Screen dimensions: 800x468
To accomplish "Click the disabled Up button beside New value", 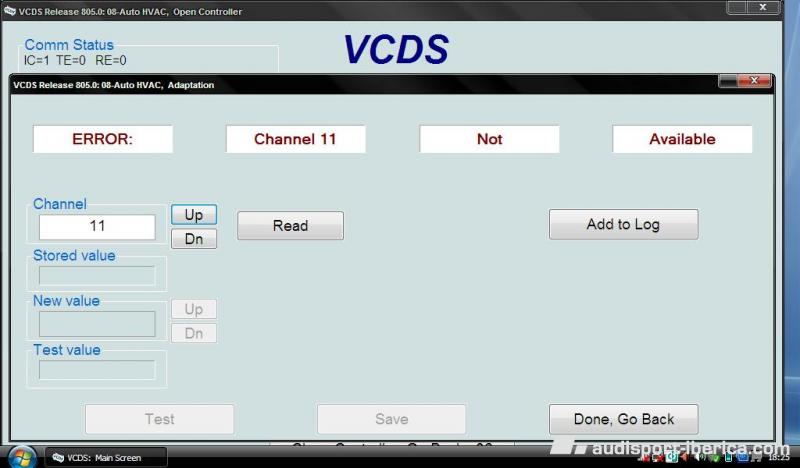I will coord(194,309).
